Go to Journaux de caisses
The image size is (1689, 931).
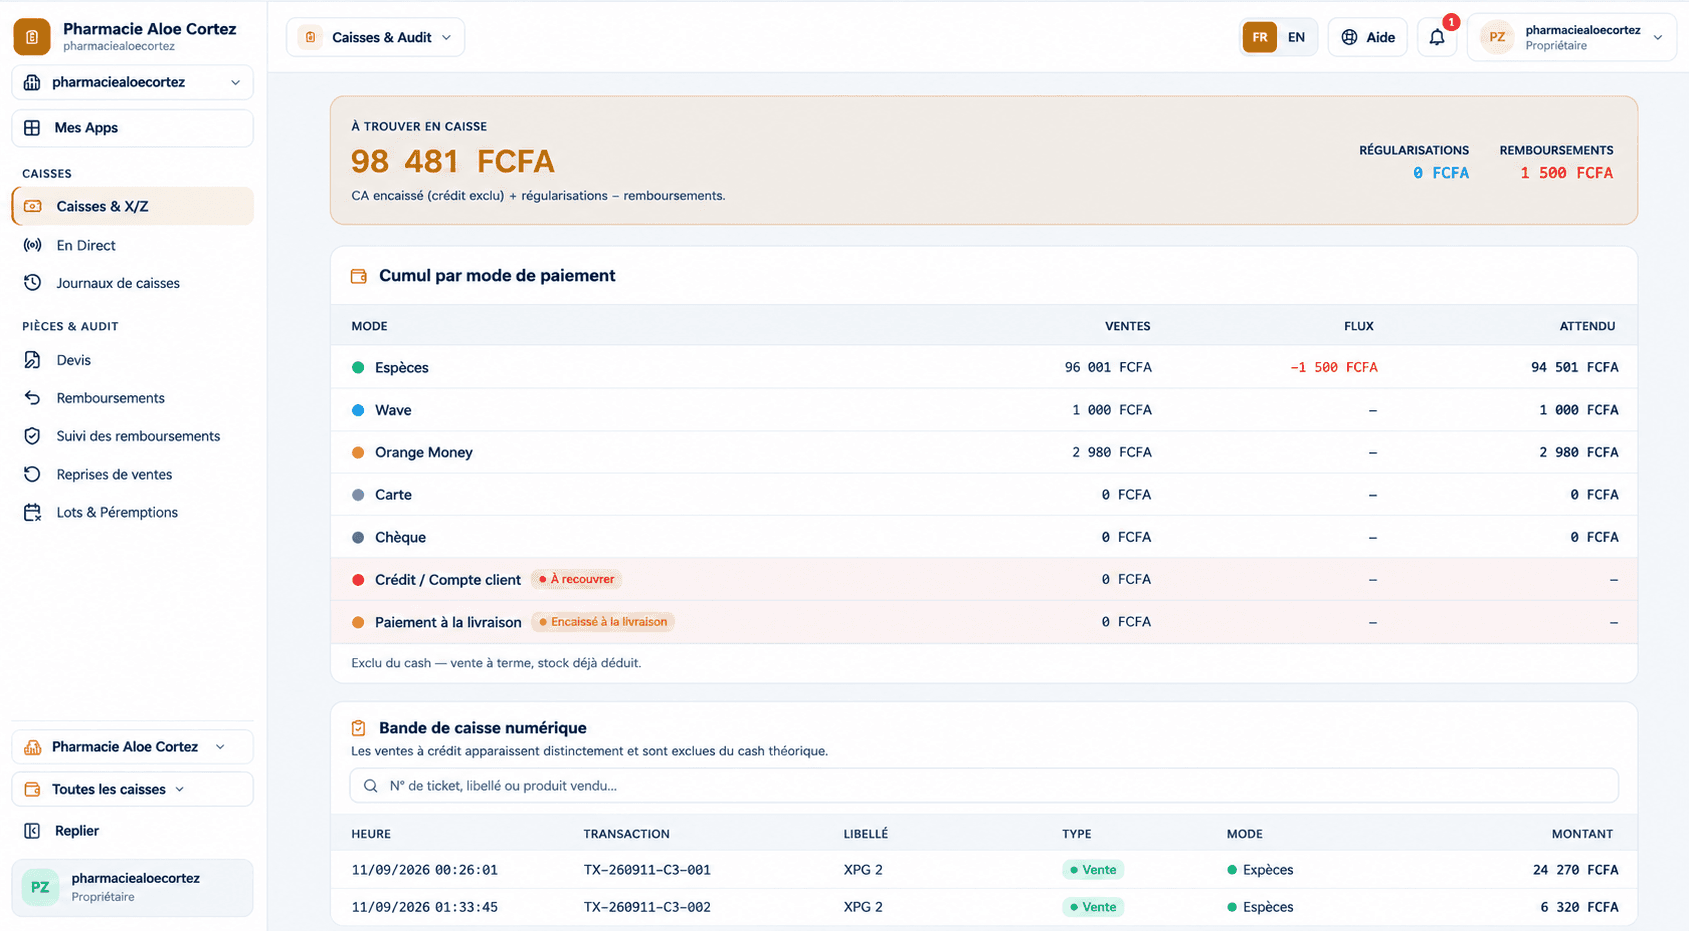tap(132, 283)
